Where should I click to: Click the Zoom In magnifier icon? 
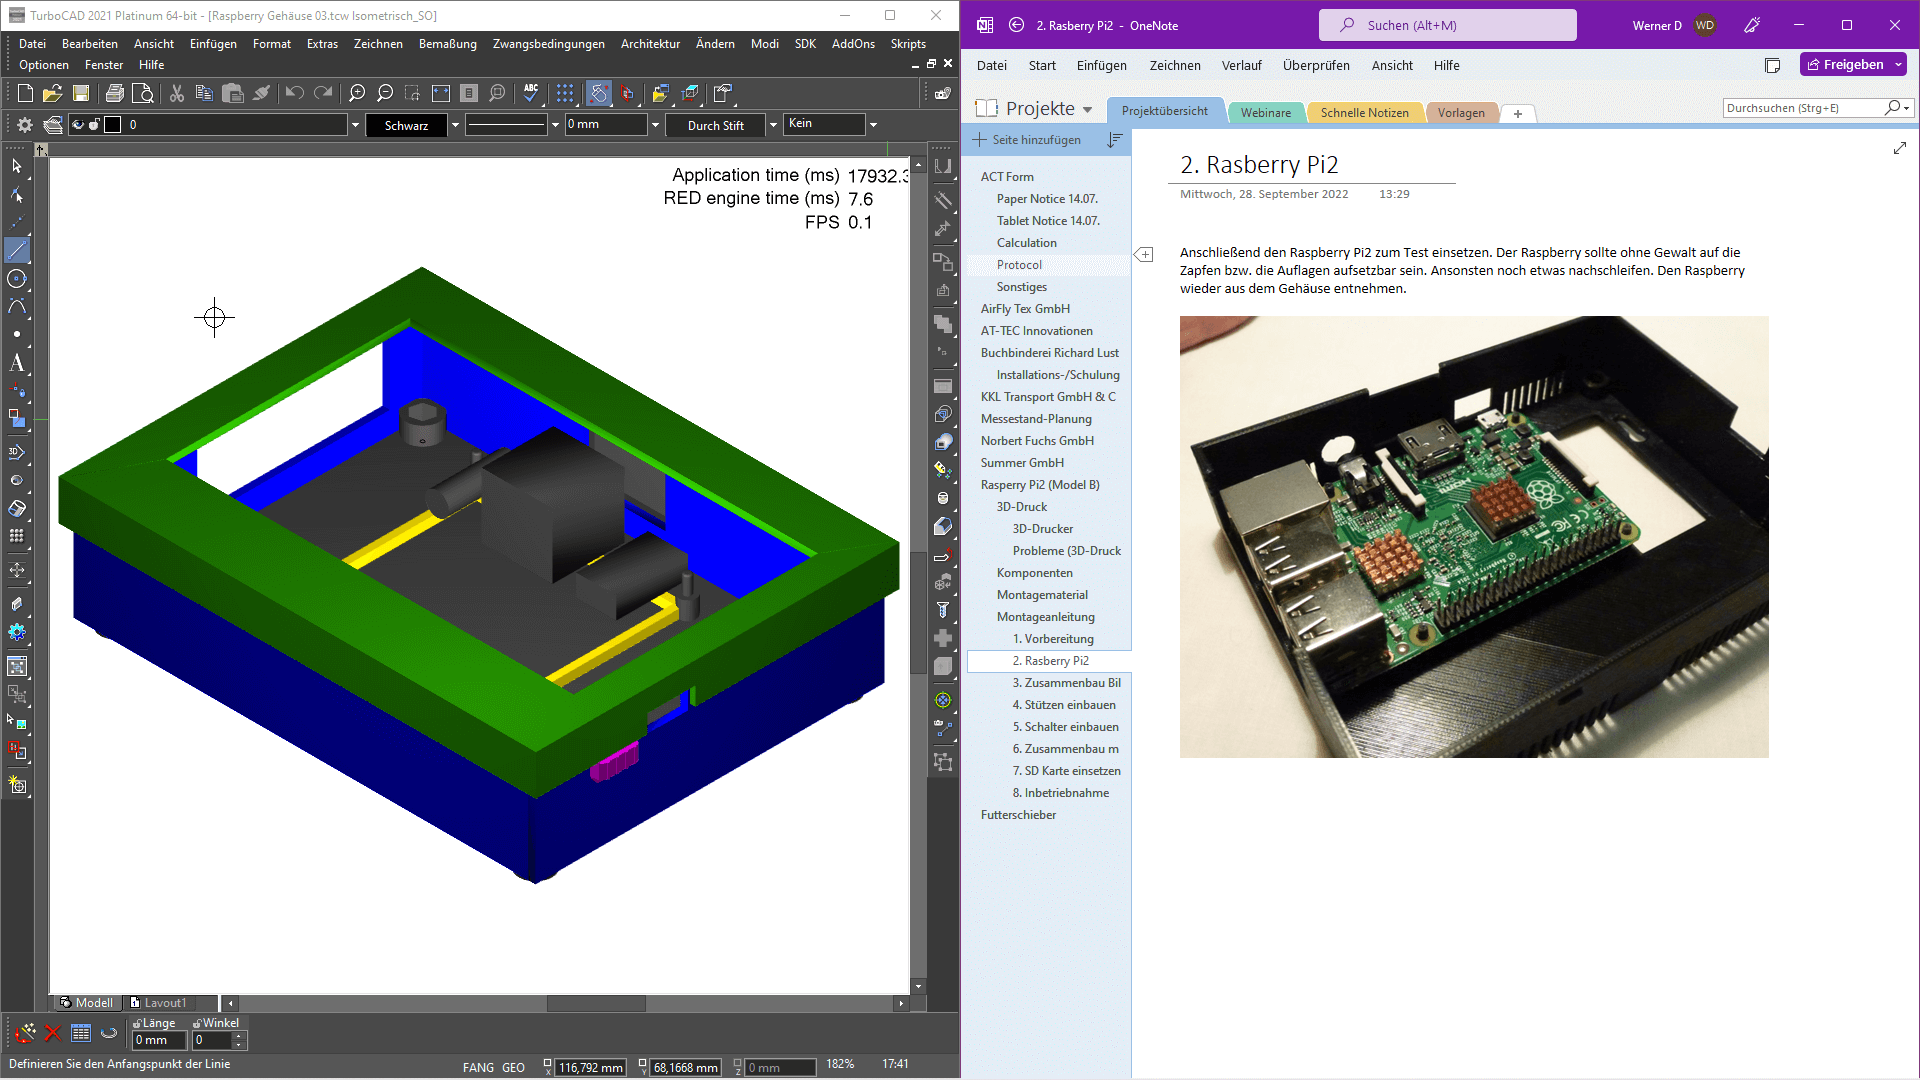(356, 93)
